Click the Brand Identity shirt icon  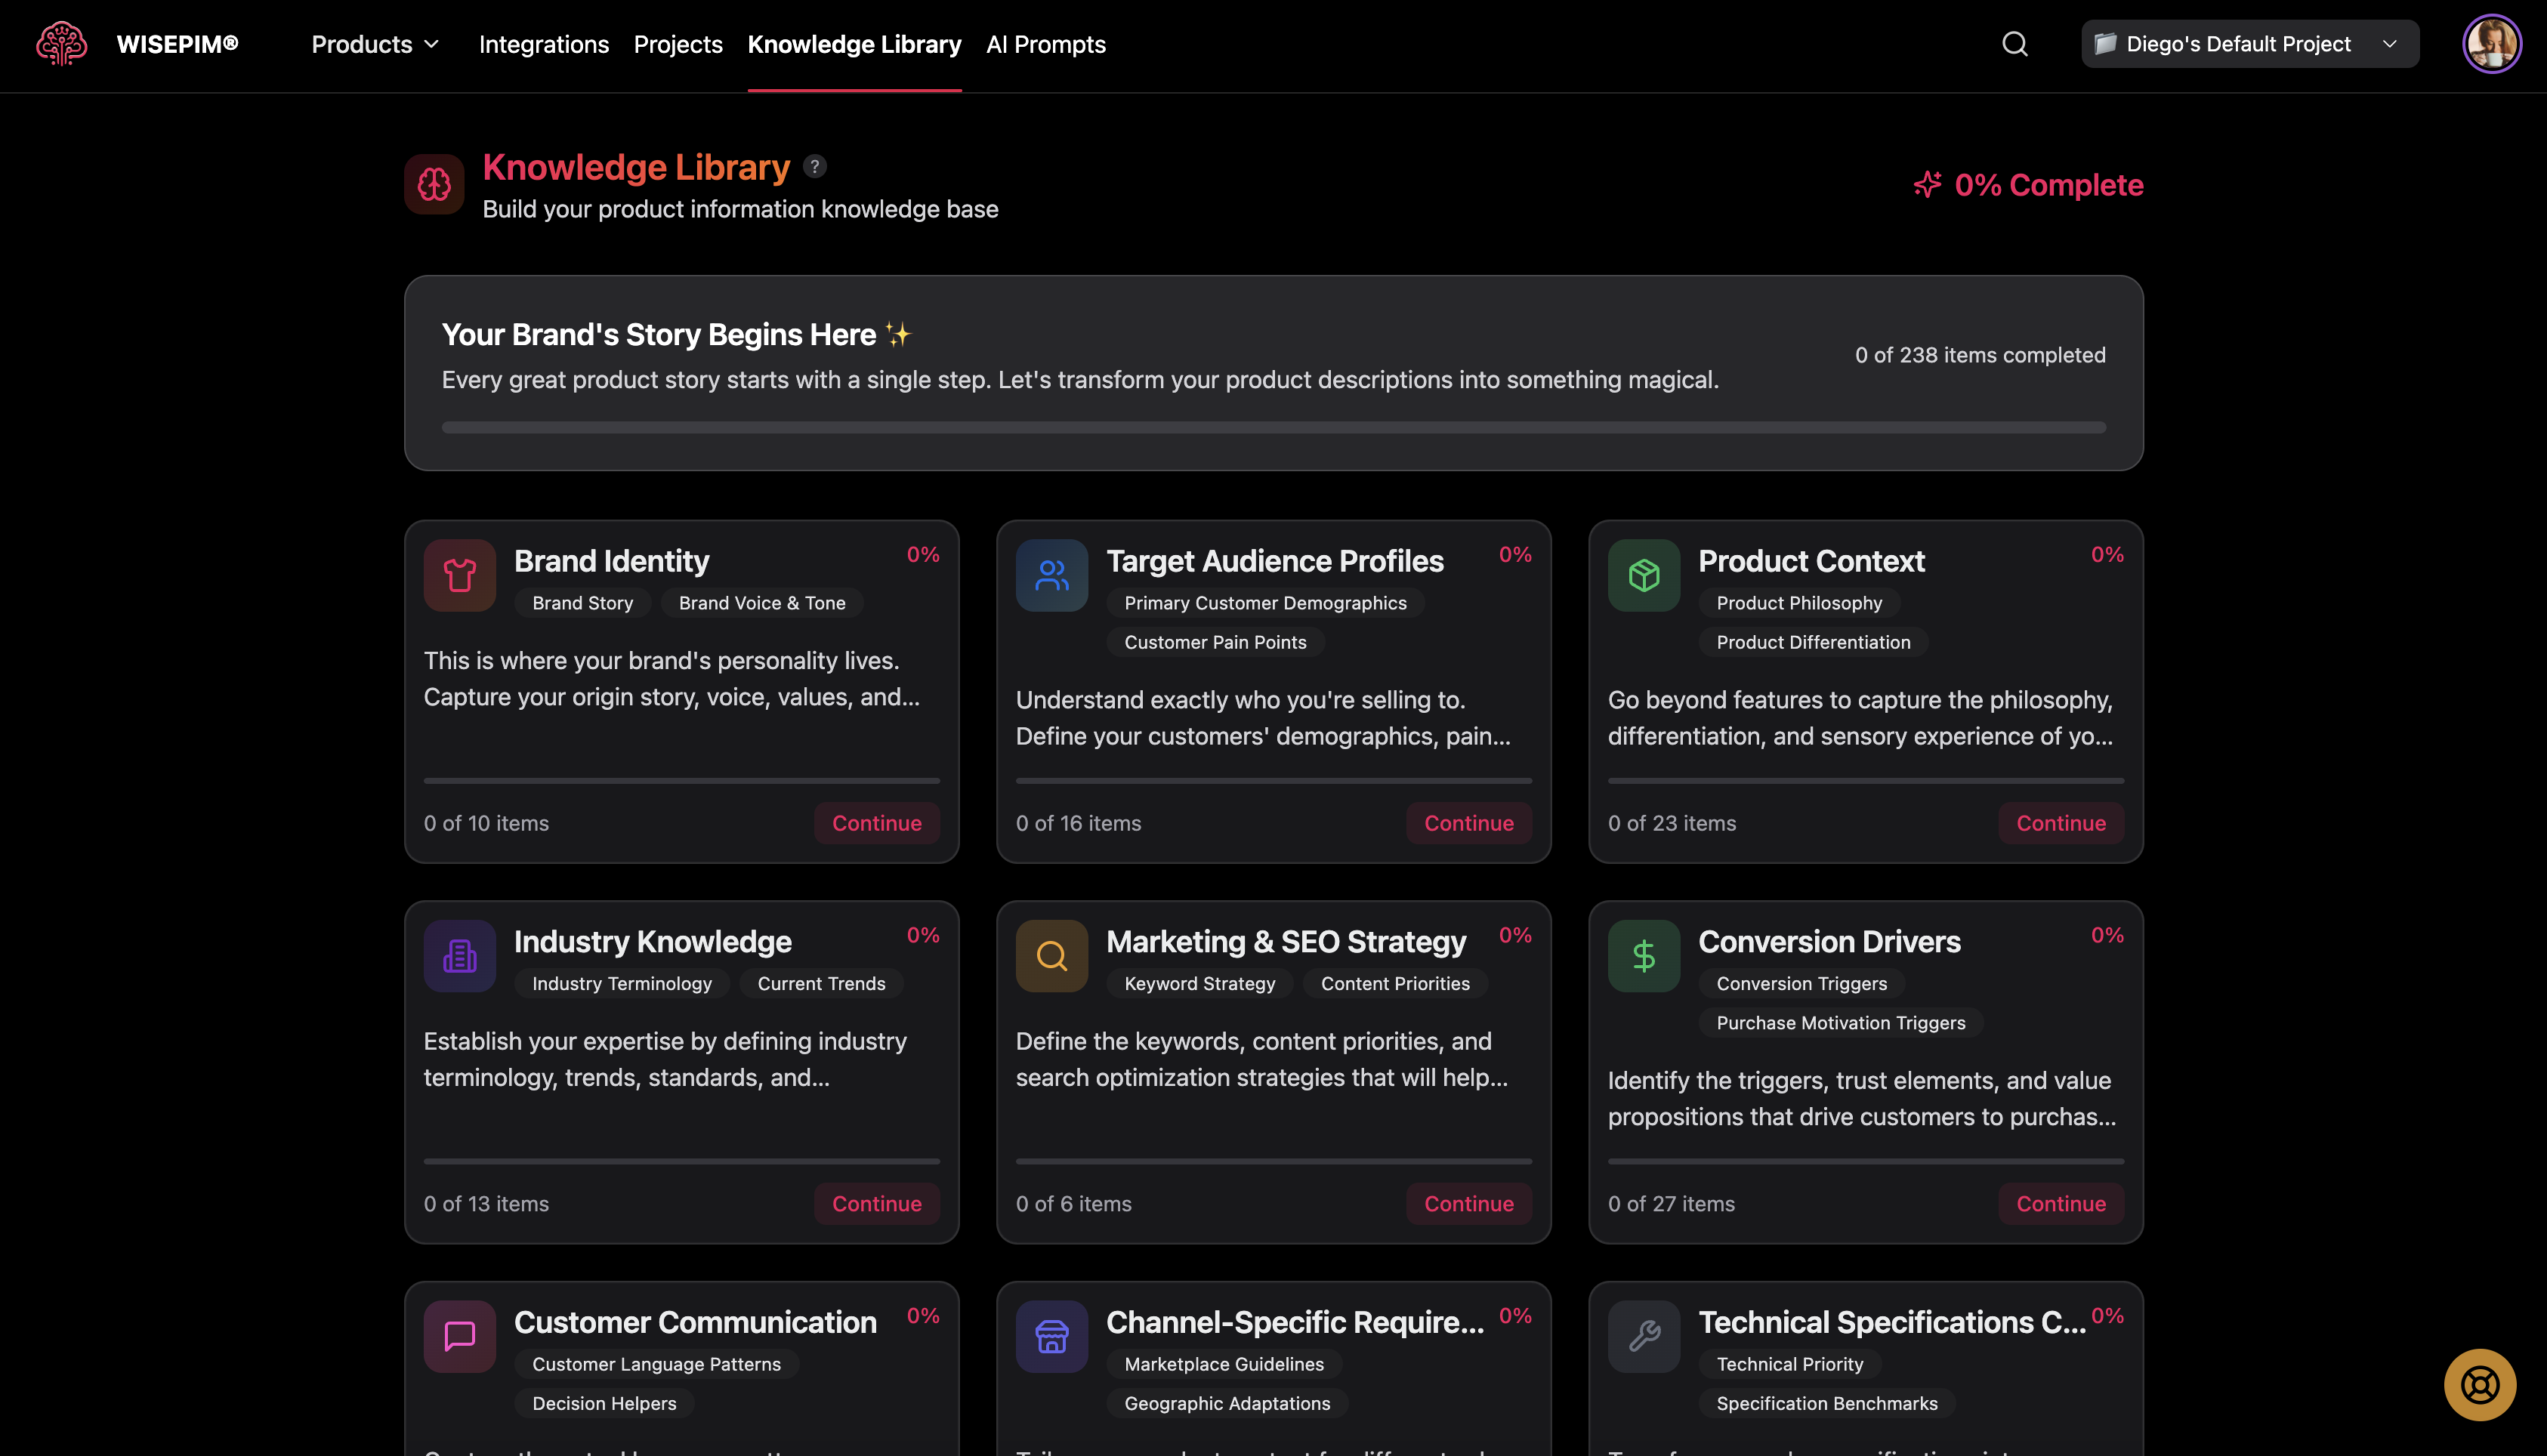(459, 575)
